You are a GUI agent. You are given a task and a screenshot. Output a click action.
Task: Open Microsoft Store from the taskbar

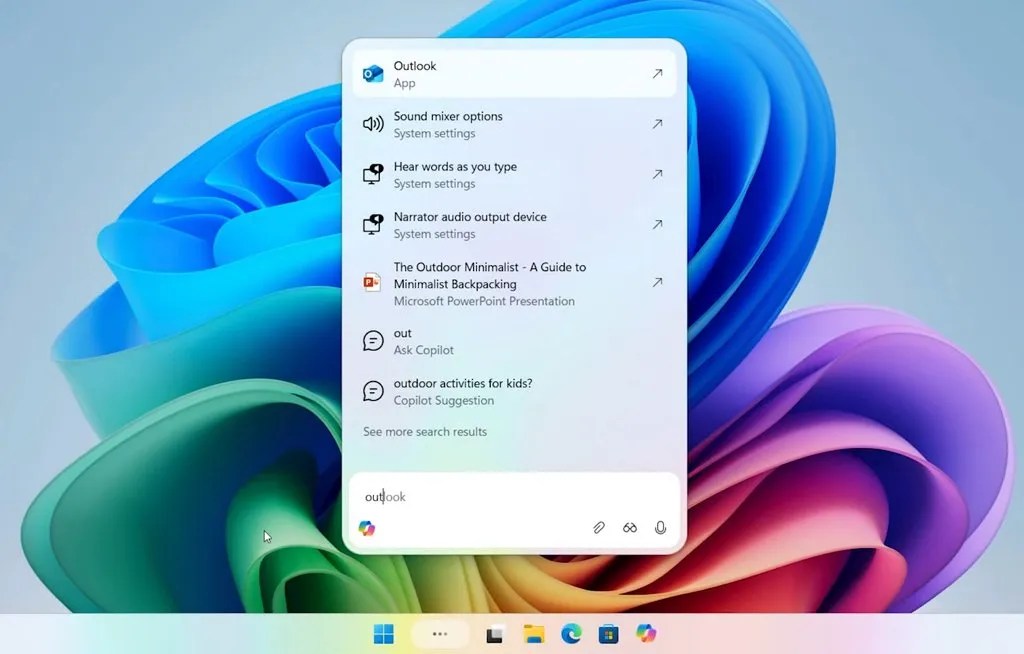tap(608, 633)
